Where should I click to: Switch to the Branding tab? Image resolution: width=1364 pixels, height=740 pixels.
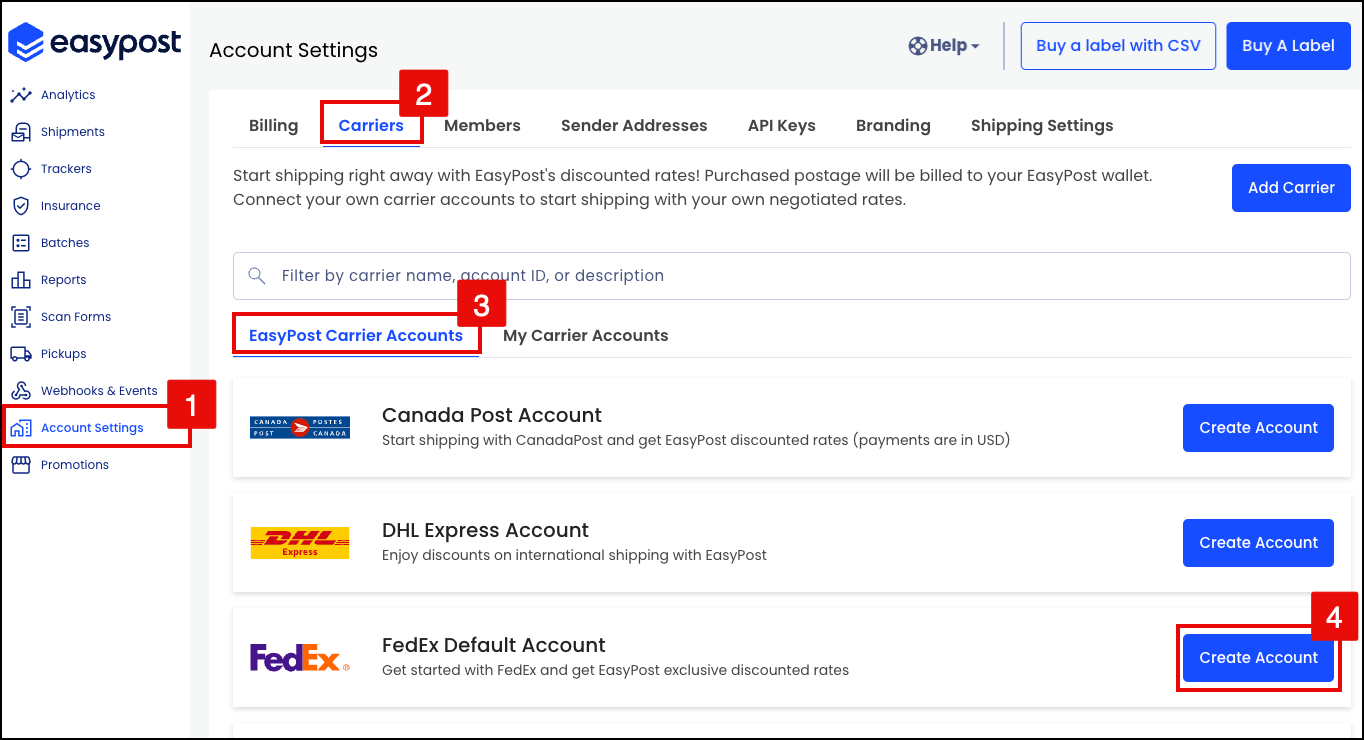(x=893, y=126)
